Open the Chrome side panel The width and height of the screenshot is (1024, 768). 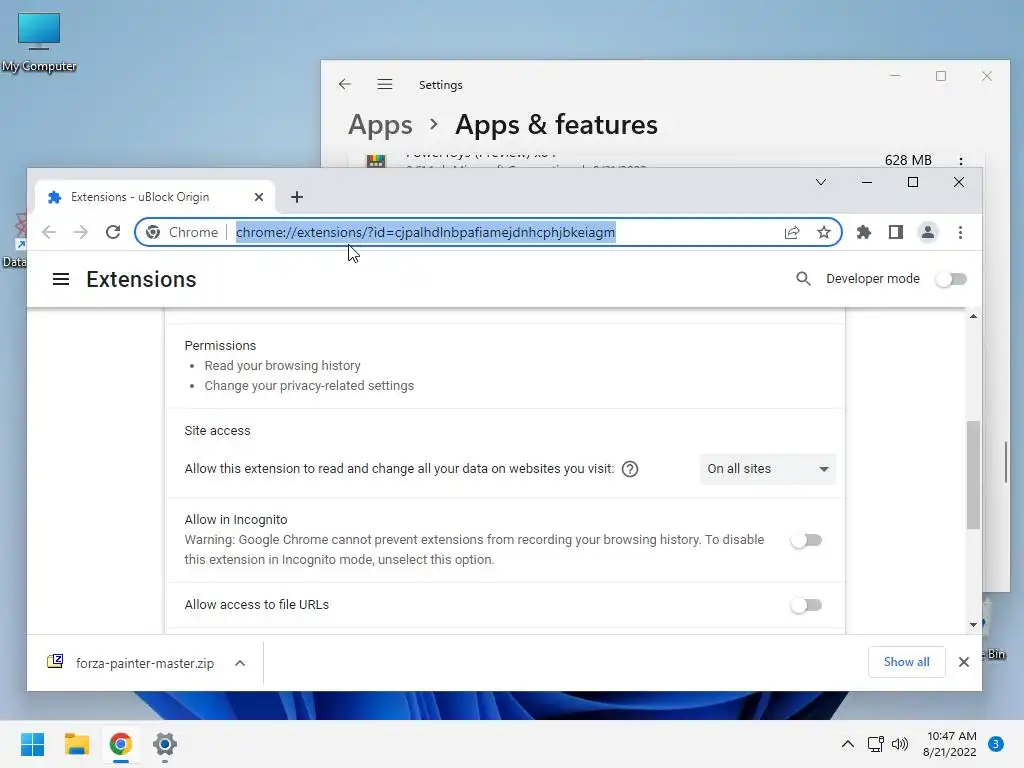click(896, 232)
